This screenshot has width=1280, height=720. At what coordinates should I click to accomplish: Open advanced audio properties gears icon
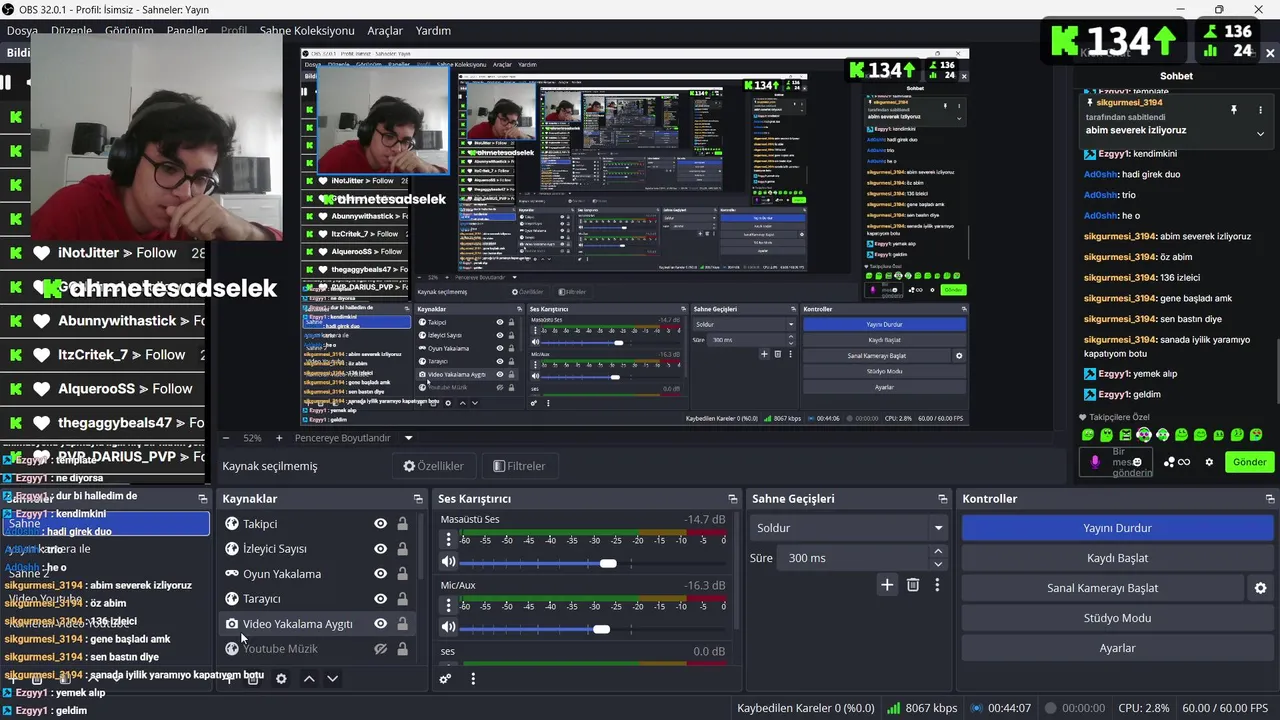445,678
